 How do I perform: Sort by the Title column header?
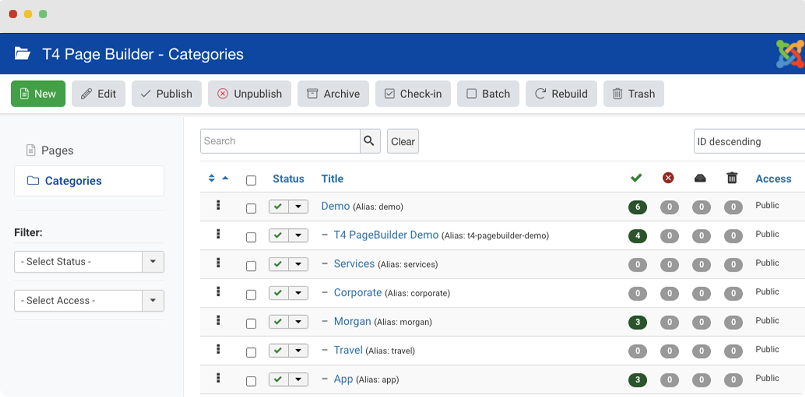coord(332,179)
